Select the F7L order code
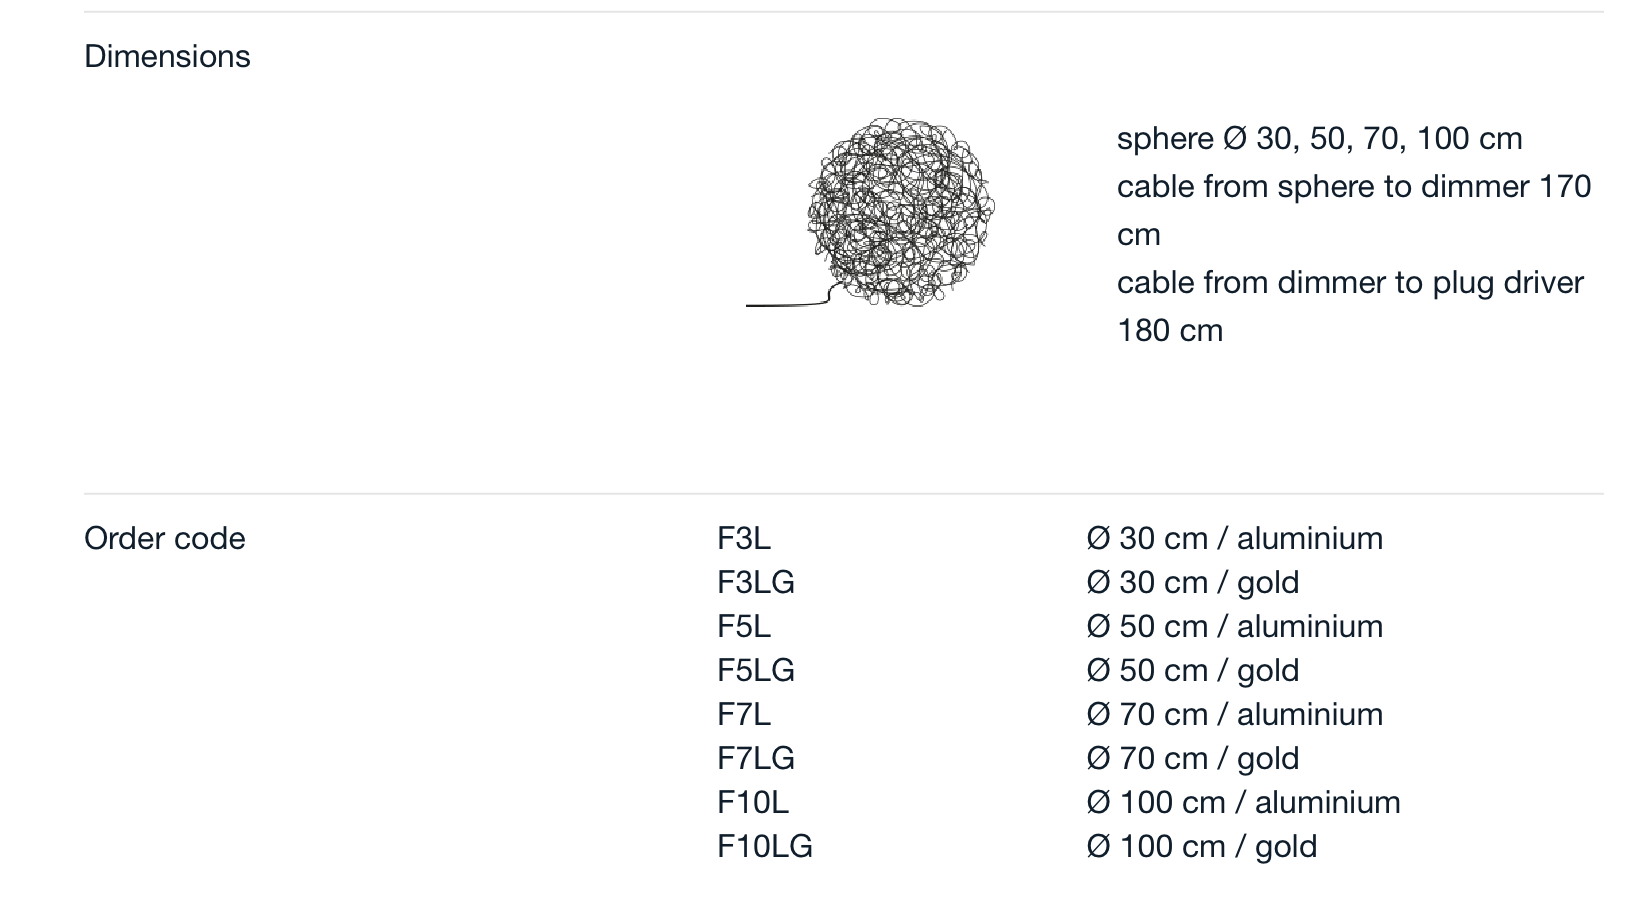The image size is (1638, 910). coord(744,715)
